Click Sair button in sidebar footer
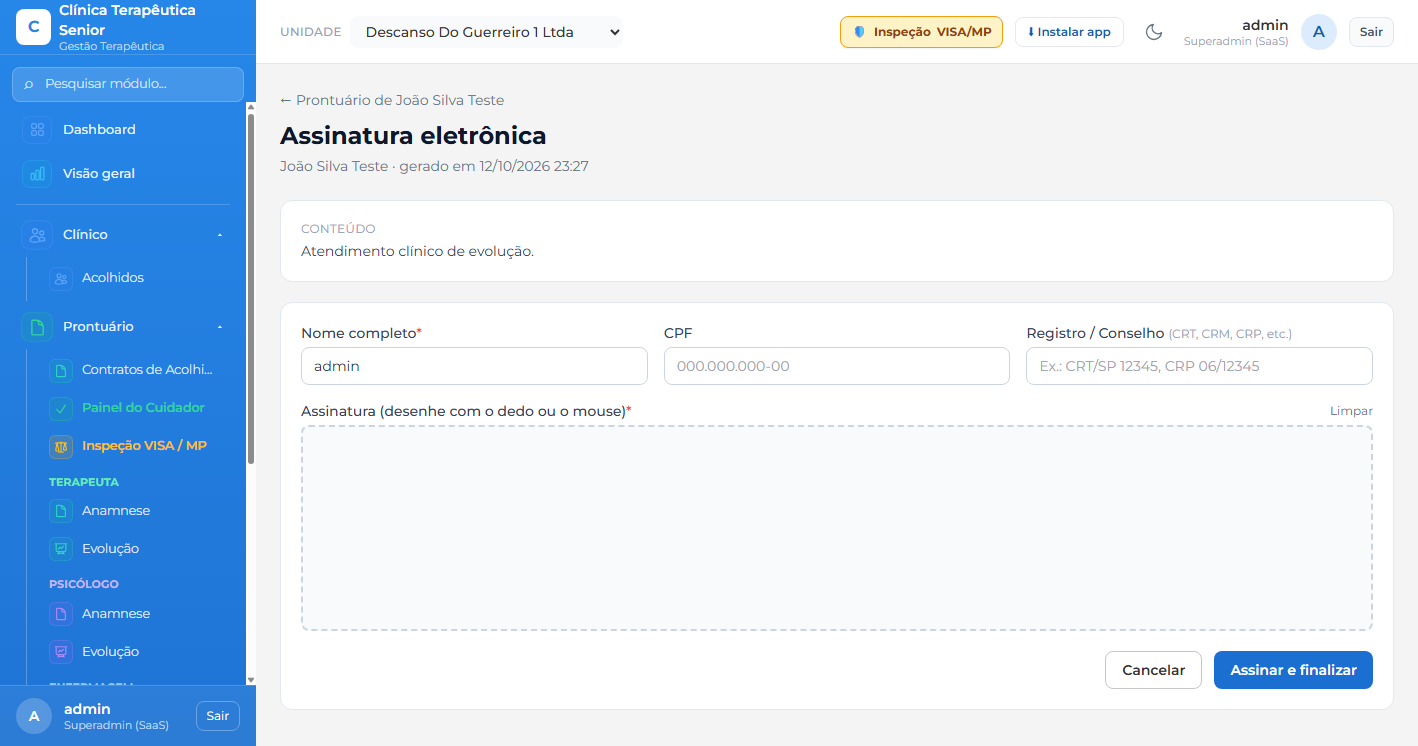 [x=218, y=716]
